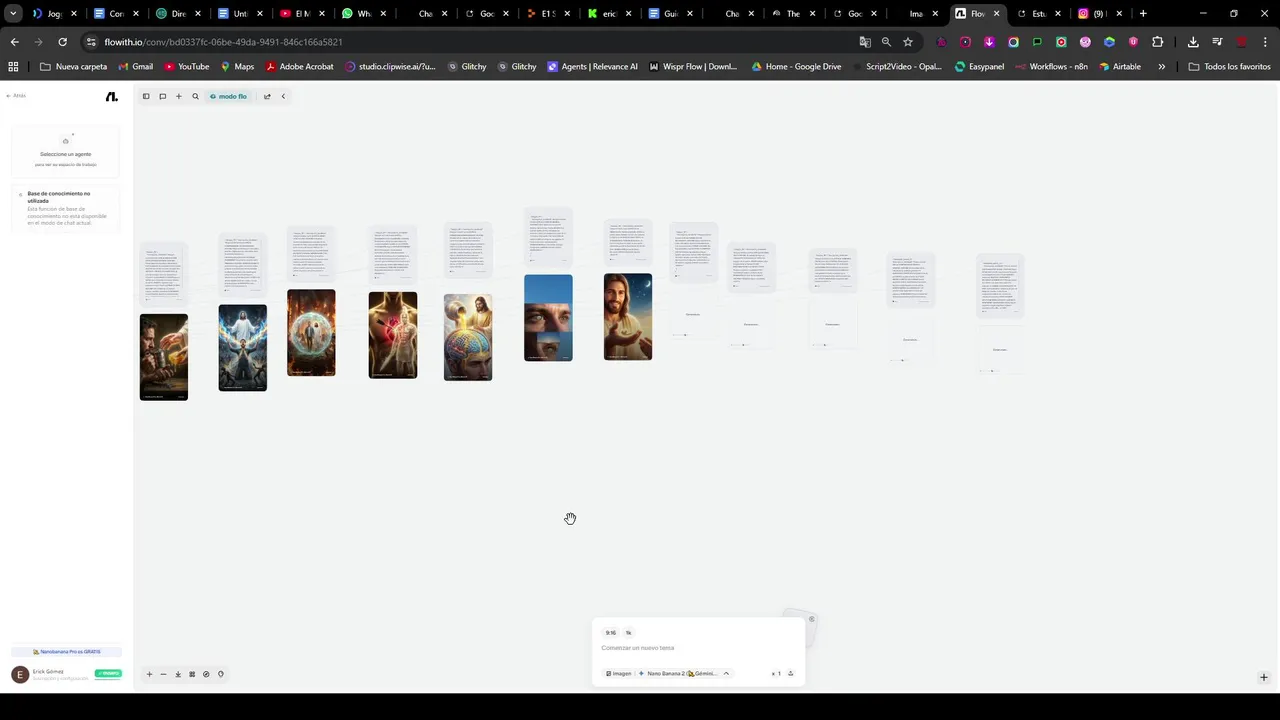The image size is (1280, 720).
Task: Zoom out the canvas with bottom minus icon
Action: tap(163, 674)
